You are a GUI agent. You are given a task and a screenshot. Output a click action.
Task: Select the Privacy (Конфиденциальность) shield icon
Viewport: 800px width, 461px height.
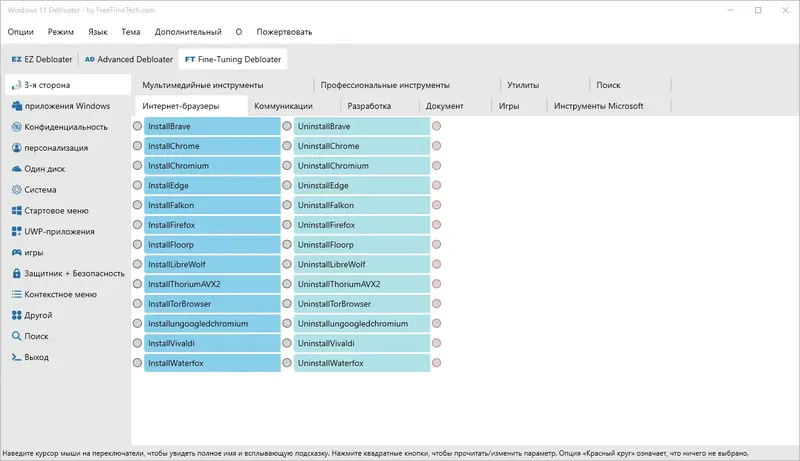tap(17, 127)
